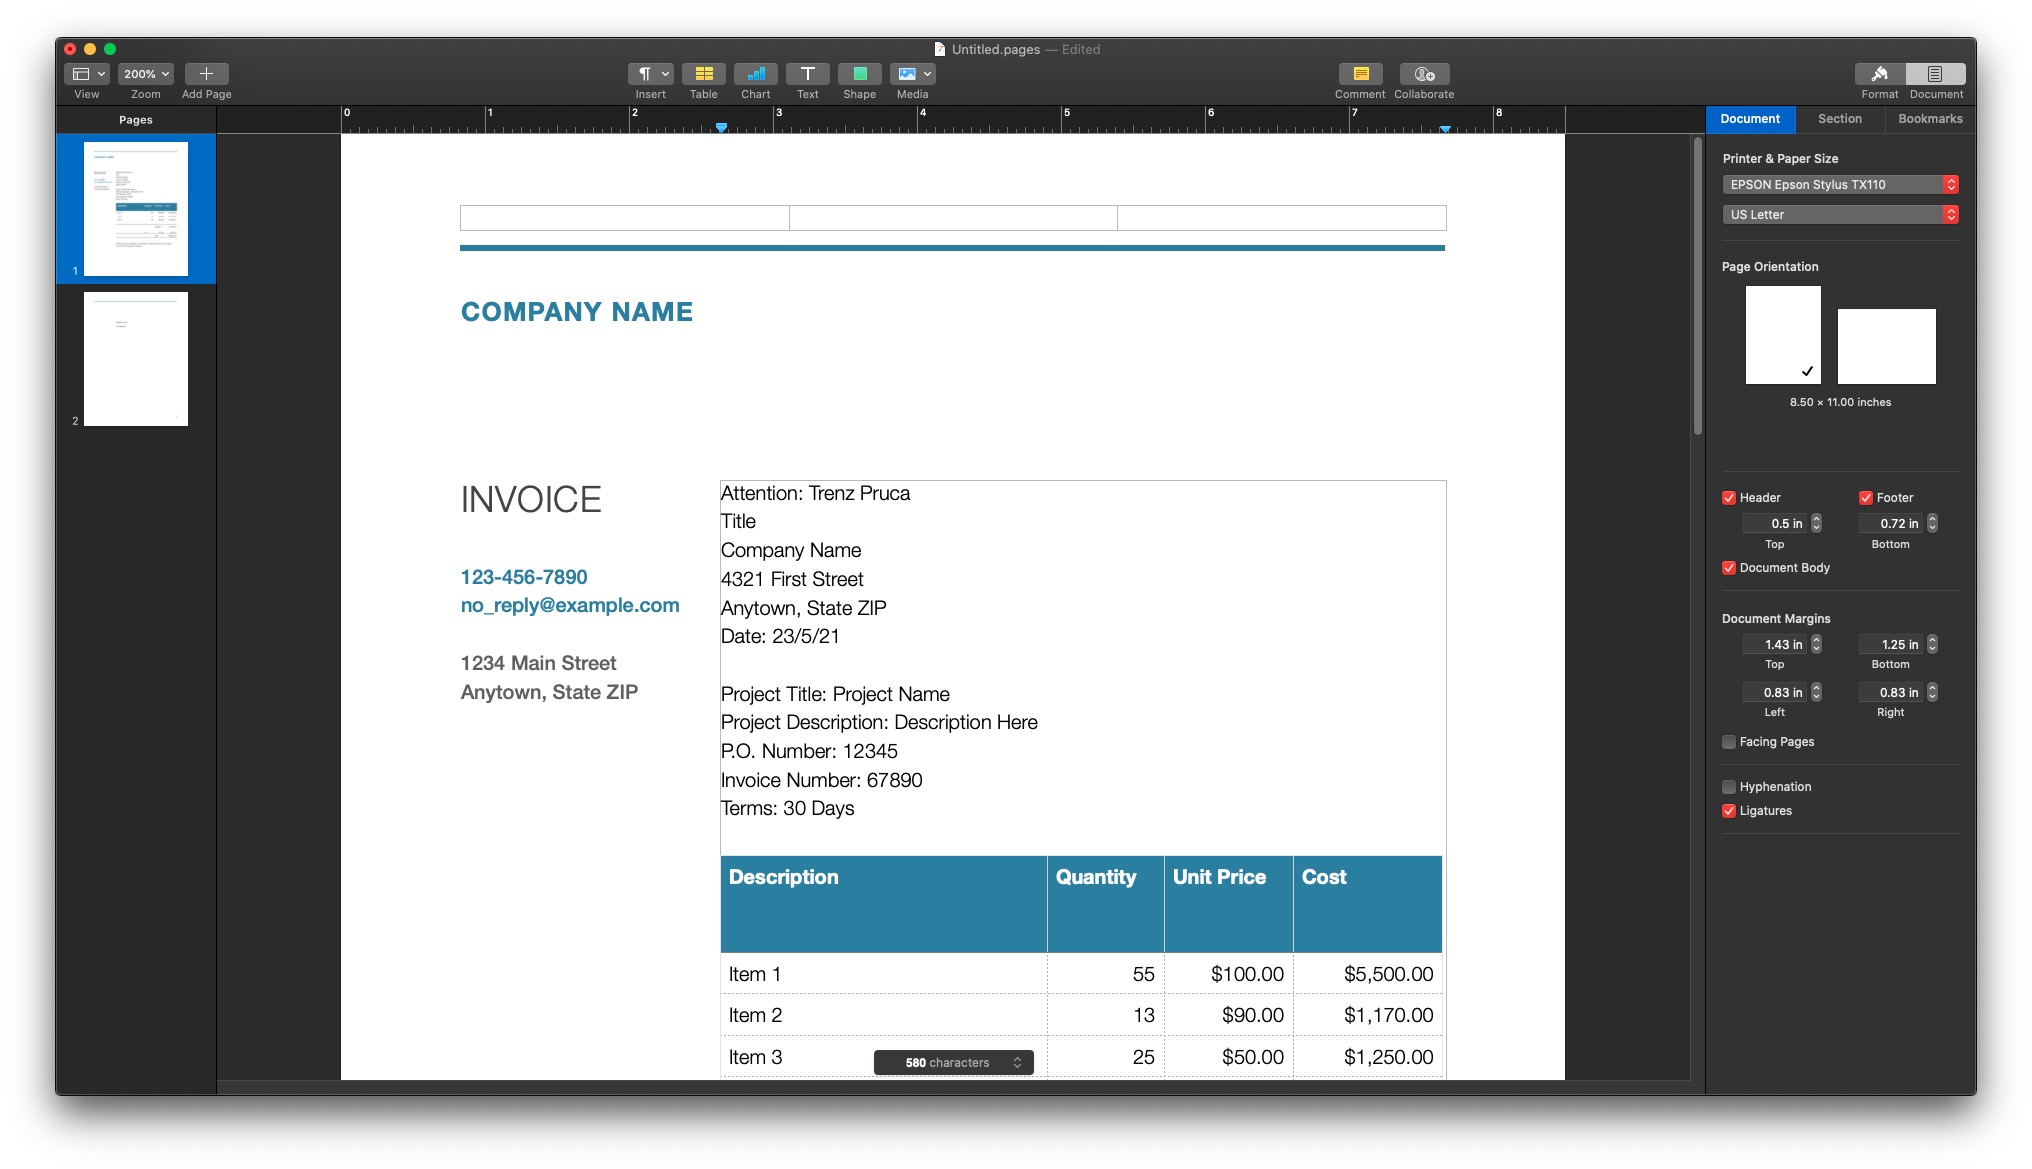Switch to the Section tab
Viewport: 2032px width, 1169px height.
[x=1839, y=119]
